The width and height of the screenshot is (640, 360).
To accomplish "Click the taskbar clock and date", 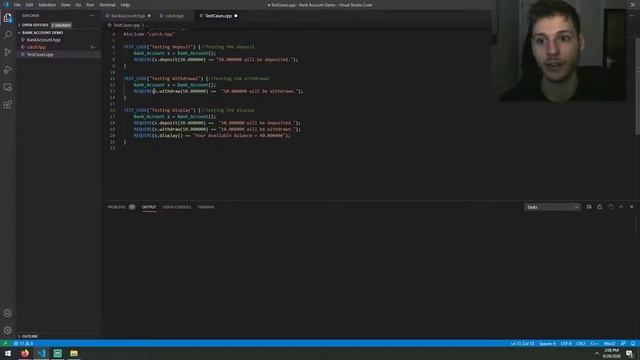I will pos(611,353).
